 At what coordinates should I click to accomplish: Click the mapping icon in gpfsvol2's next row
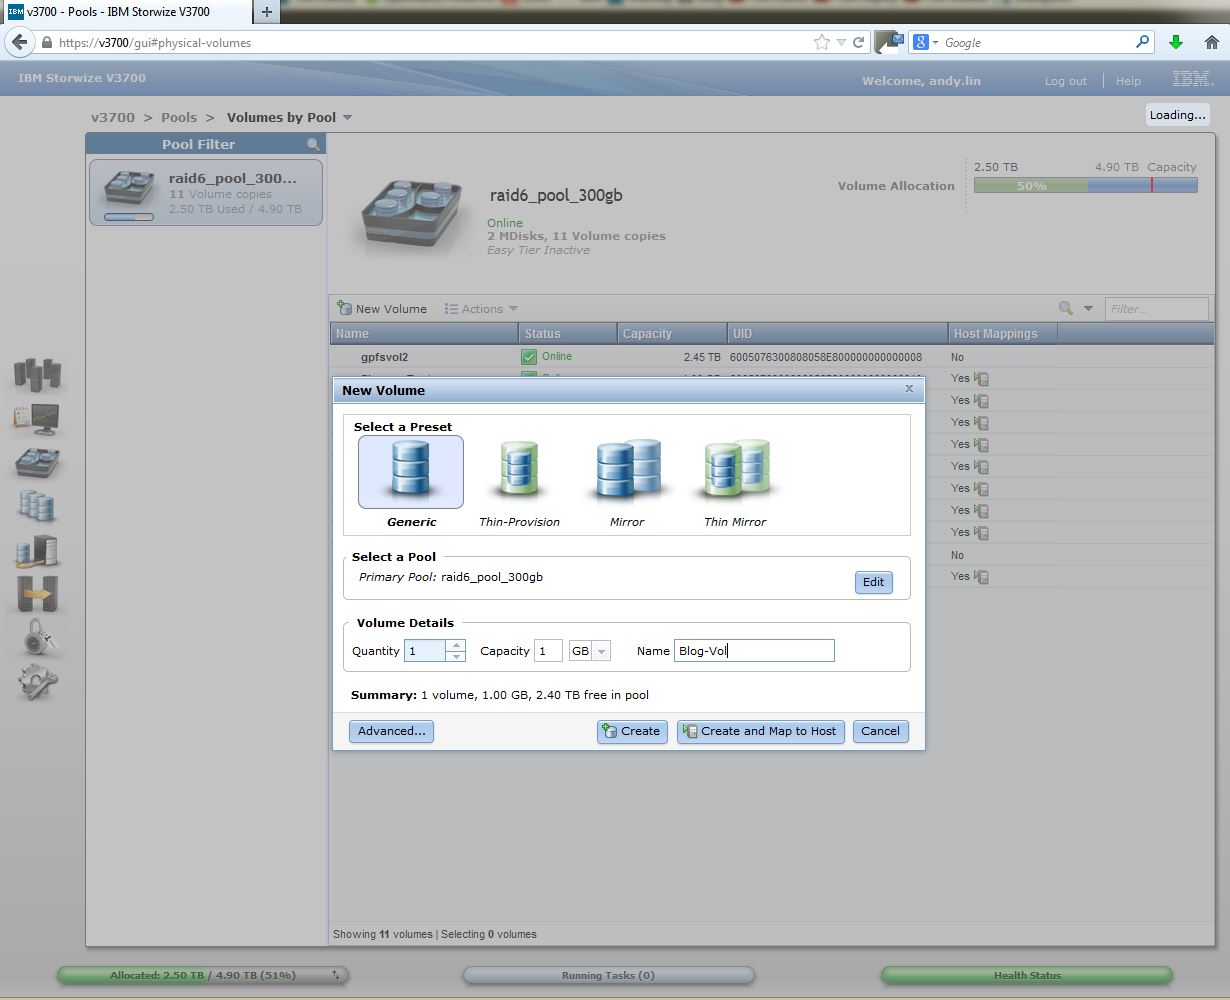point(983,379)
